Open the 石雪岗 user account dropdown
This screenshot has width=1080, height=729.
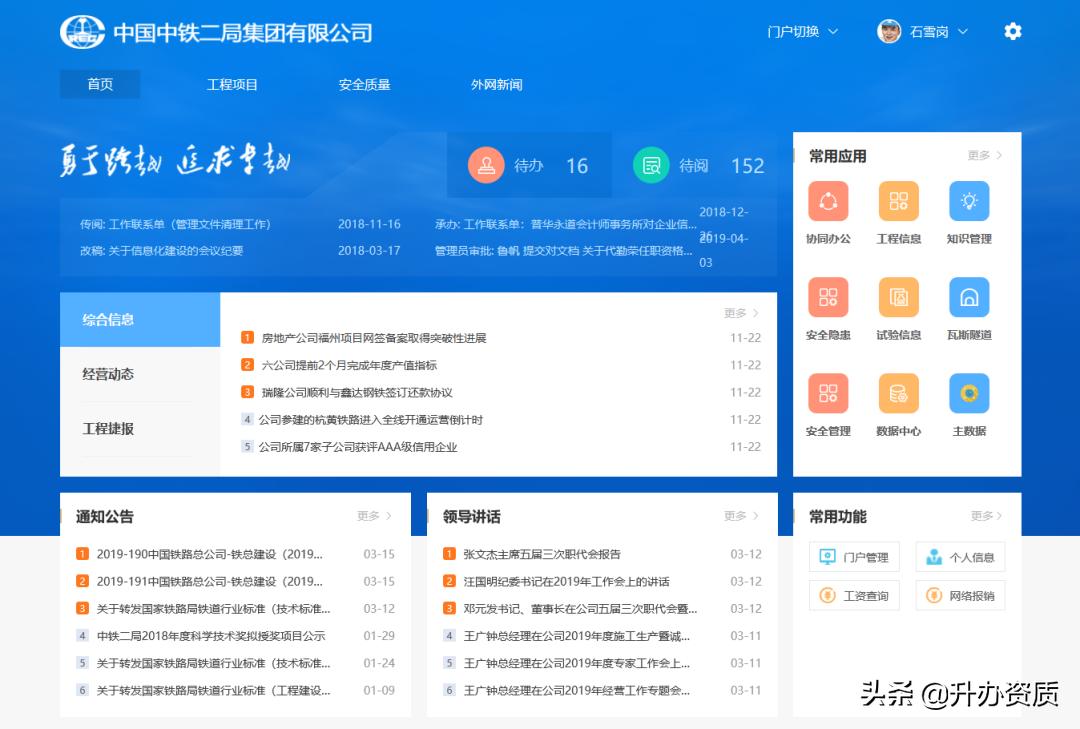tap(922, 31)
